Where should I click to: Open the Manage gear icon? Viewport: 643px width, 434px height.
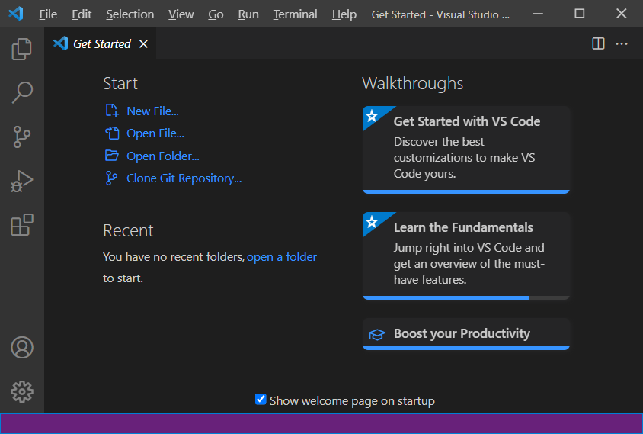pos(22,391)
